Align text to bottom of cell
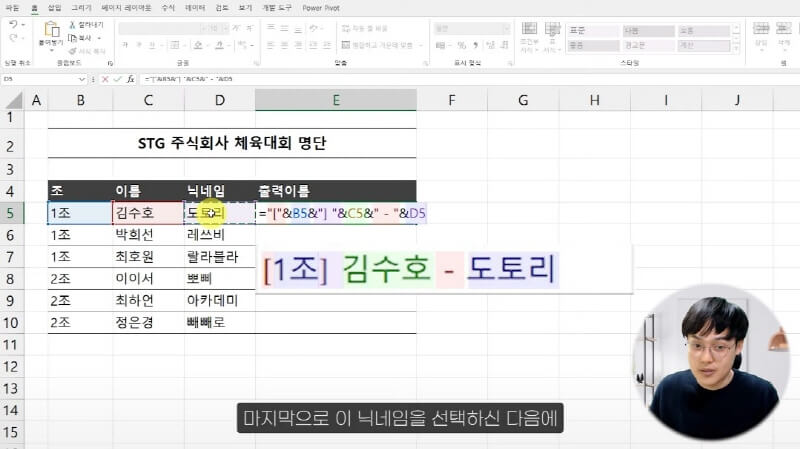Screen dimensions: 800x449 [297, 28]
